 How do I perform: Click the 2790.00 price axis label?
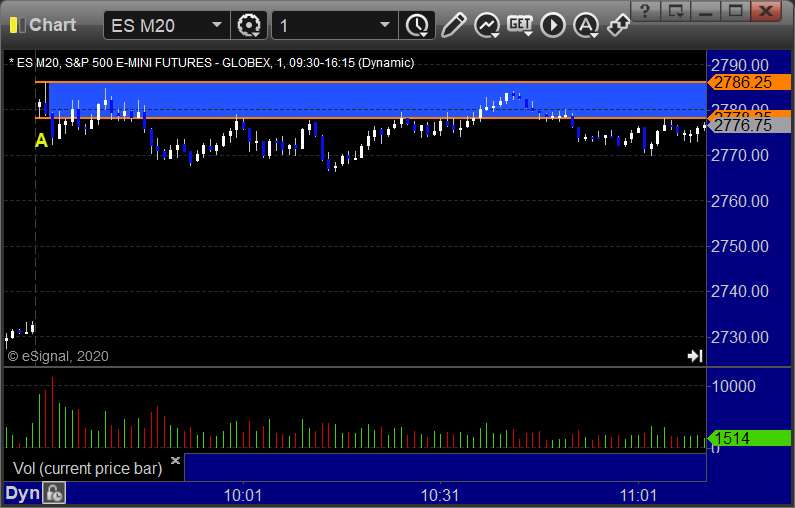[x=740, y=65]
